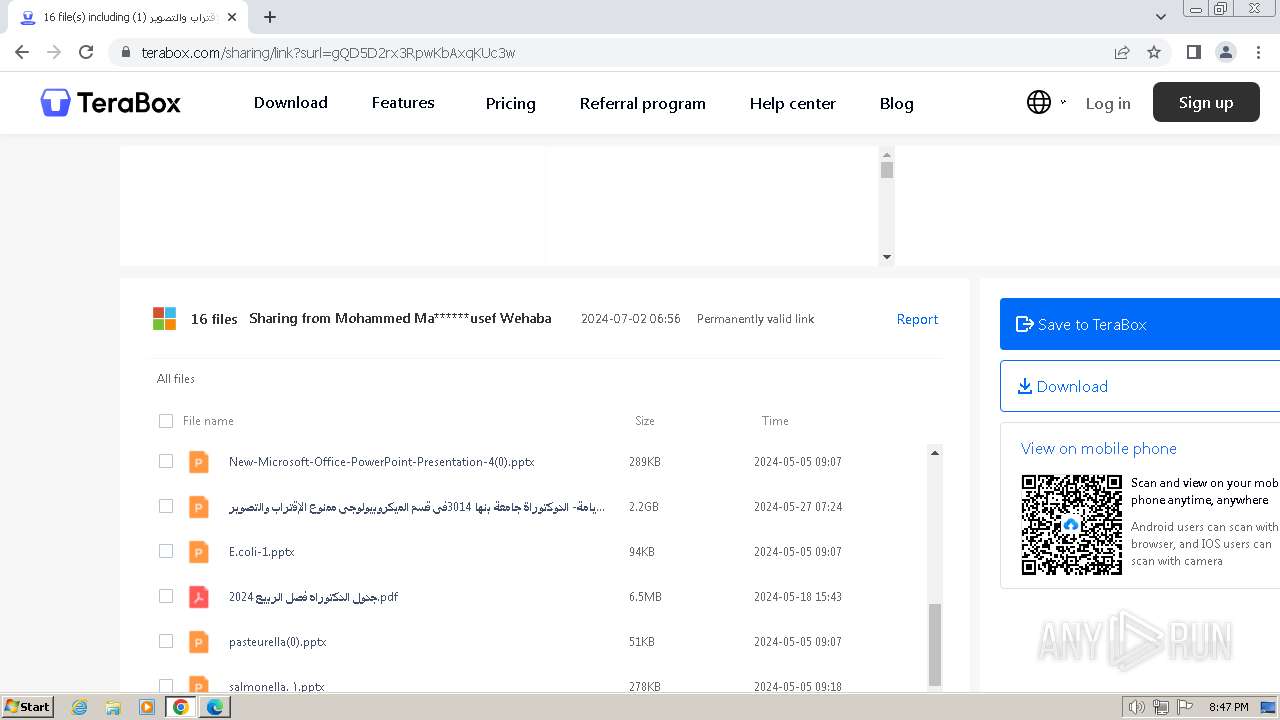This screenshot has width=1280, height=720.
Task: Close the 16 file(s) tab
Action: point(232,17)
